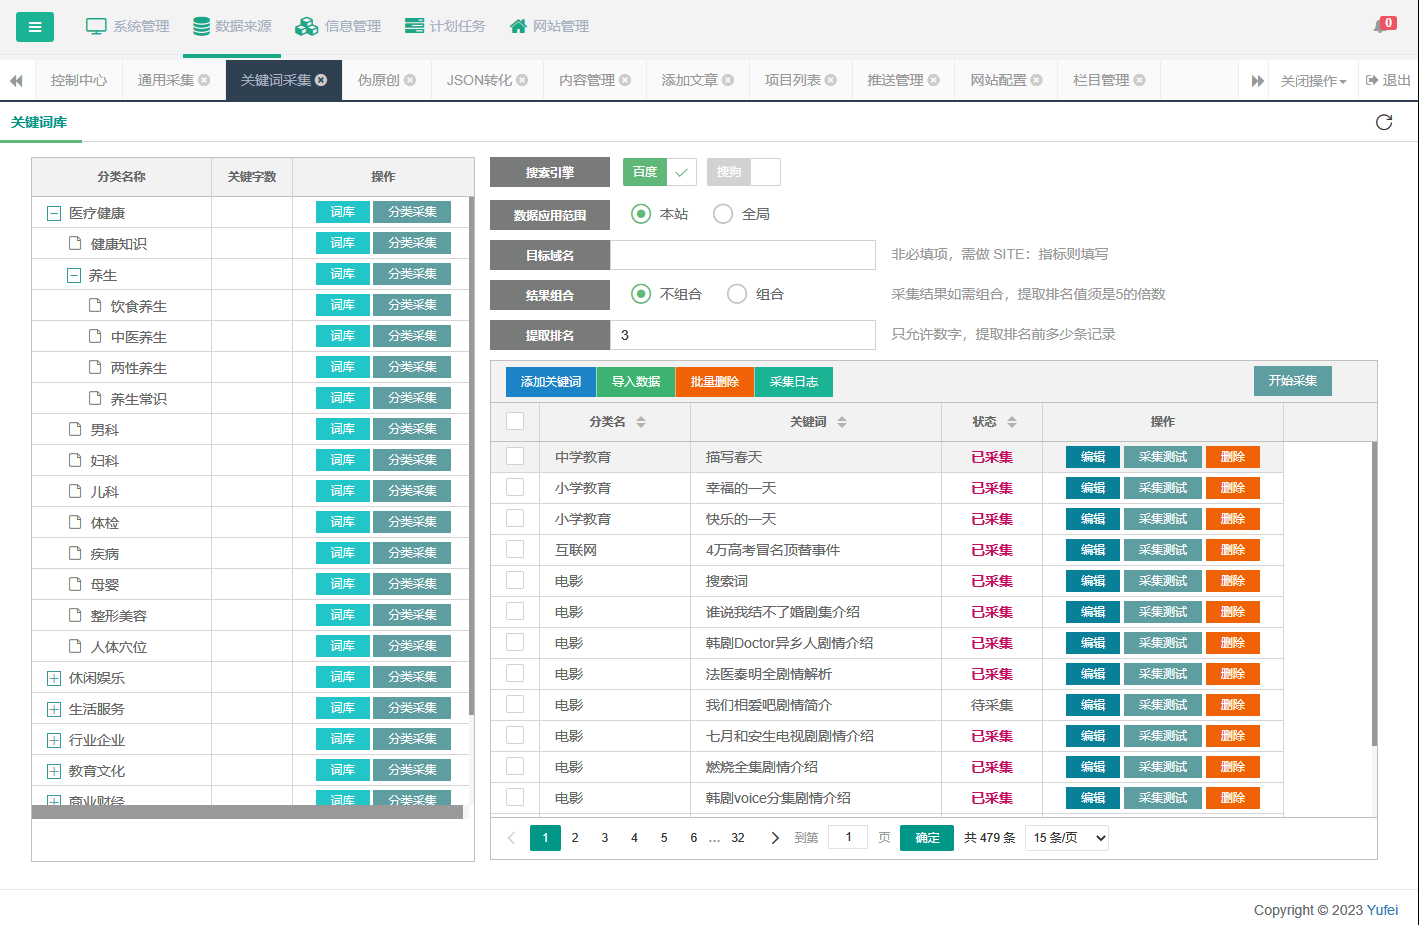Check the box for 4万高考冒名顶替事件 row
Screen dimensions: 1419x925
(515, 549)
